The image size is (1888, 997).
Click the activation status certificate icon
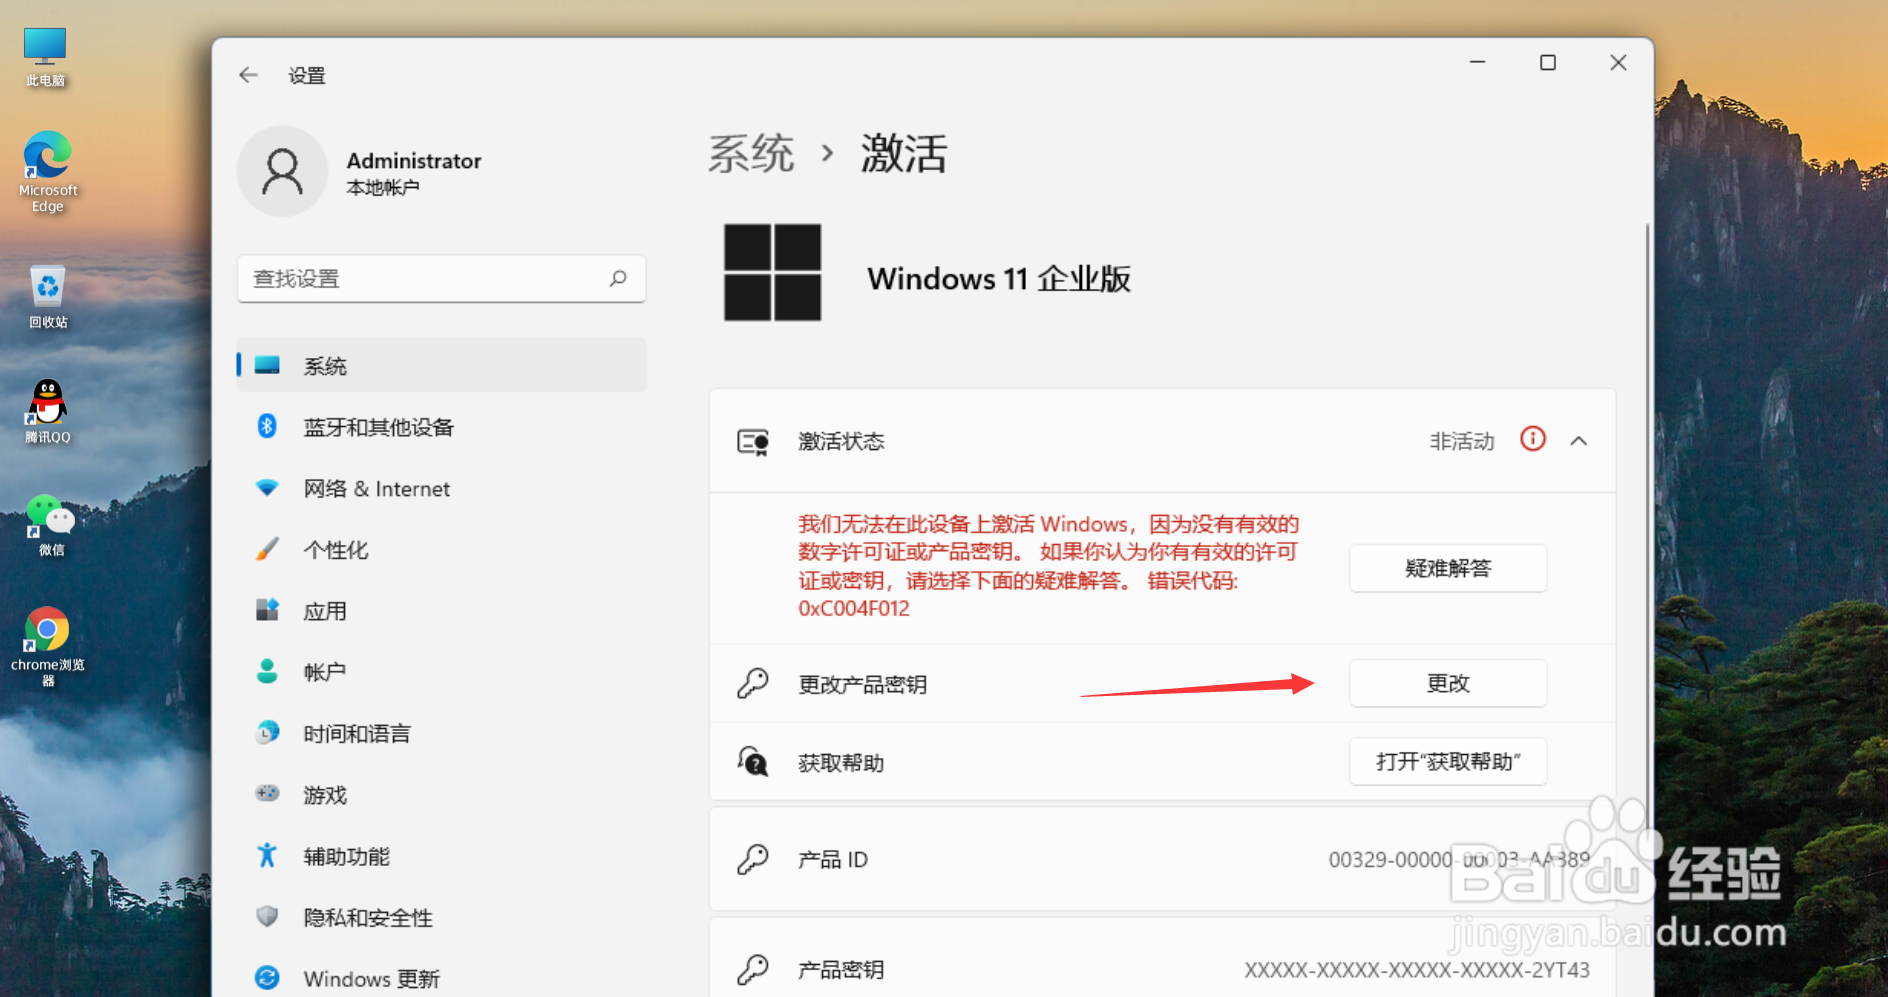[x=753, y=441]
